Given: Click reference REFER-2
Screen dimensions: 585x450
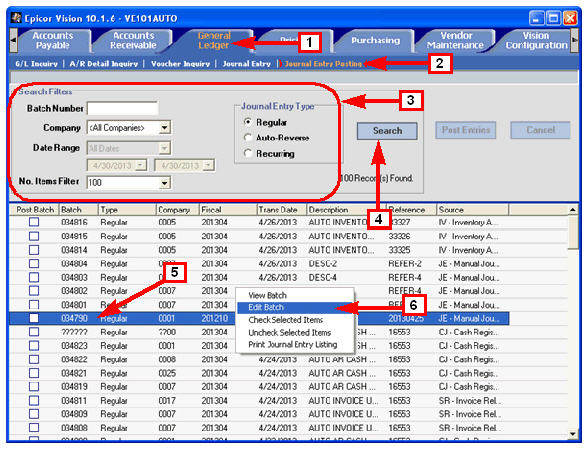Looking at the screenshot, I should point(405,264).
